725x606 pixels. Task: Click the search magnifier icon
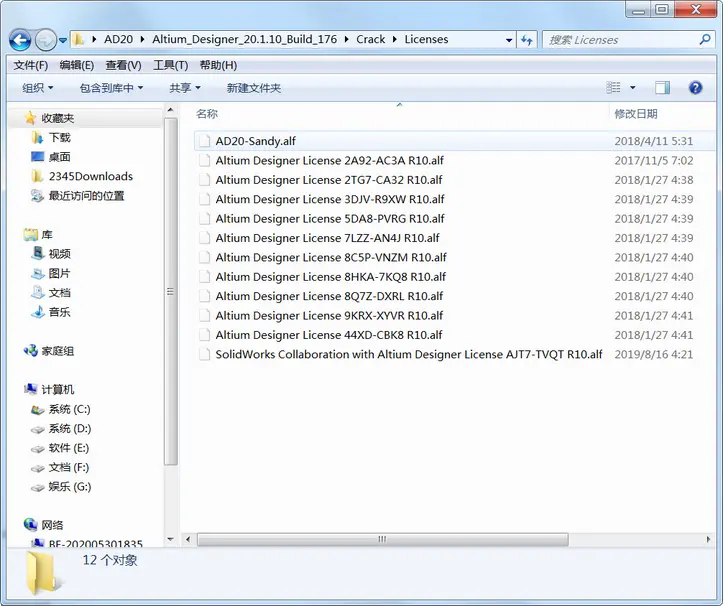pyautogui.click(x=705, y=40)
